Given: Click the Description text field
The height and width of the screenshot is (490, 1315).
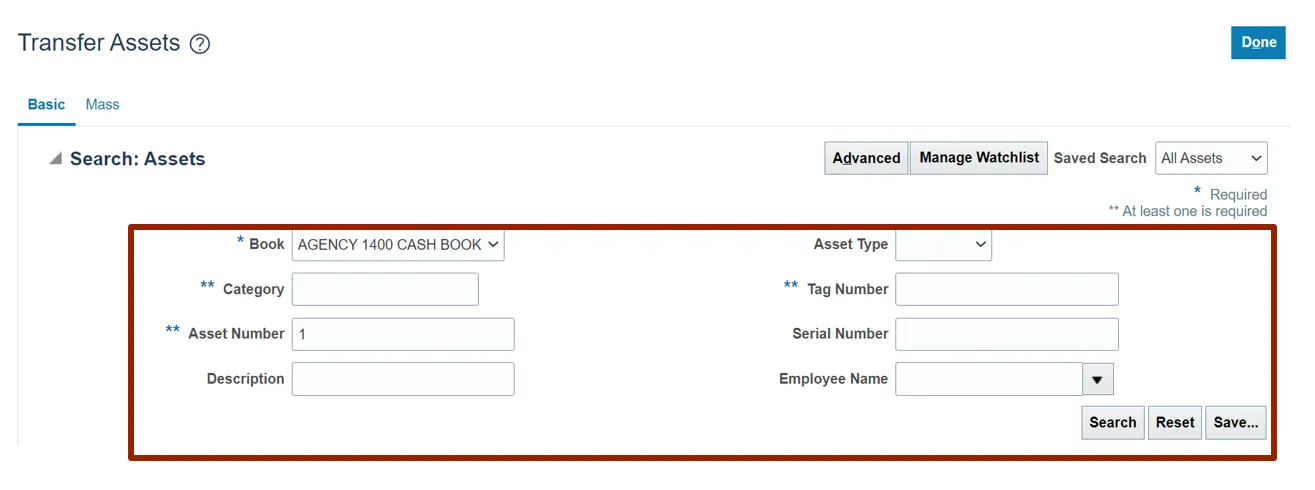Looking at the screenshot, I should pyautogui.click(x=403, y=379).
